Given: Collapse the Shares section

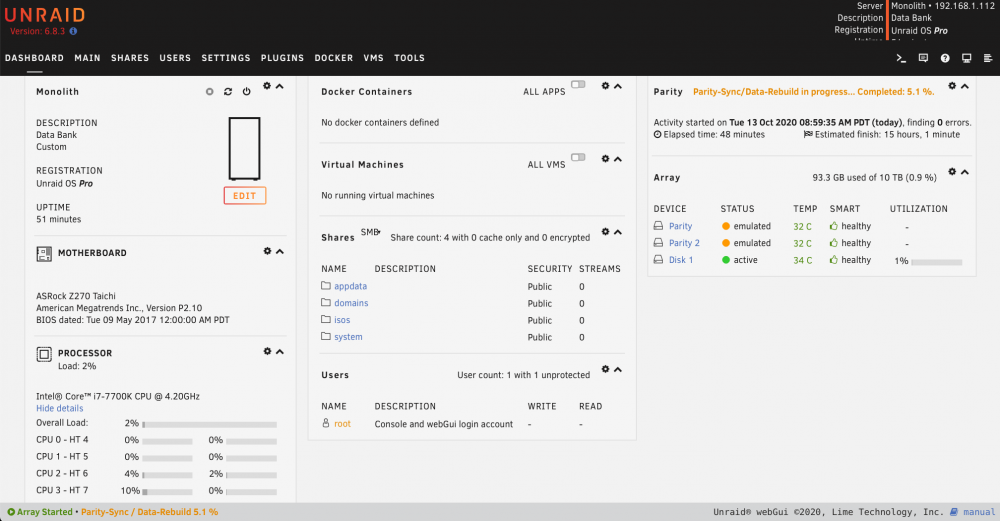Looking at the screenshot, I should tap(617, 231).
